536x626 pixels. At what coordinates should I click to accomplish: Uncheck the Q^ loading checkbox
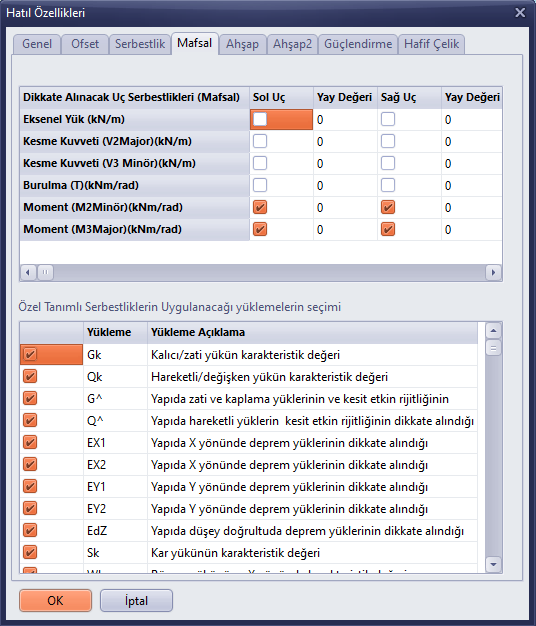pos(30,420)
